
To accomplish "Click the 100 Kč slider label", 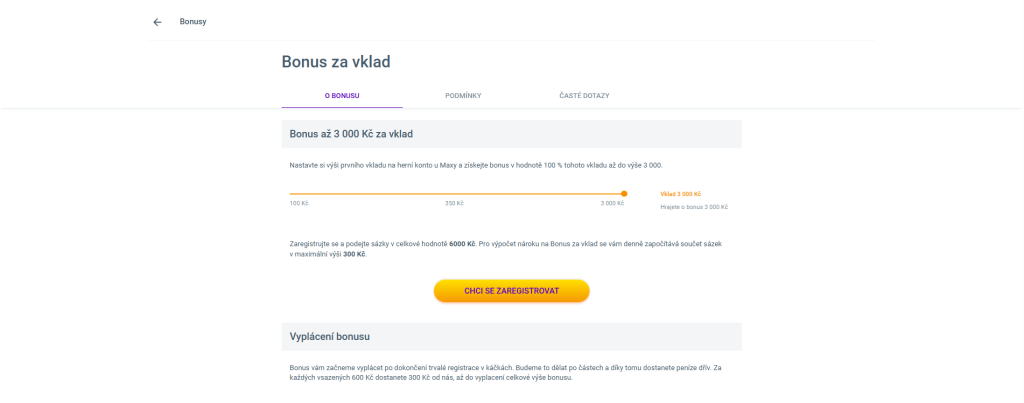I will (x=299, y=204).
